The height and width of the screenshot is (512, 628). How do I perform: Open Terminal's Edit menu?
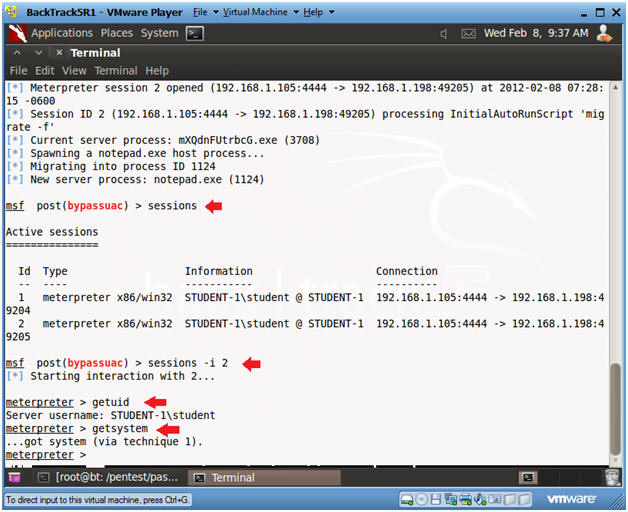tap(44, 71)
